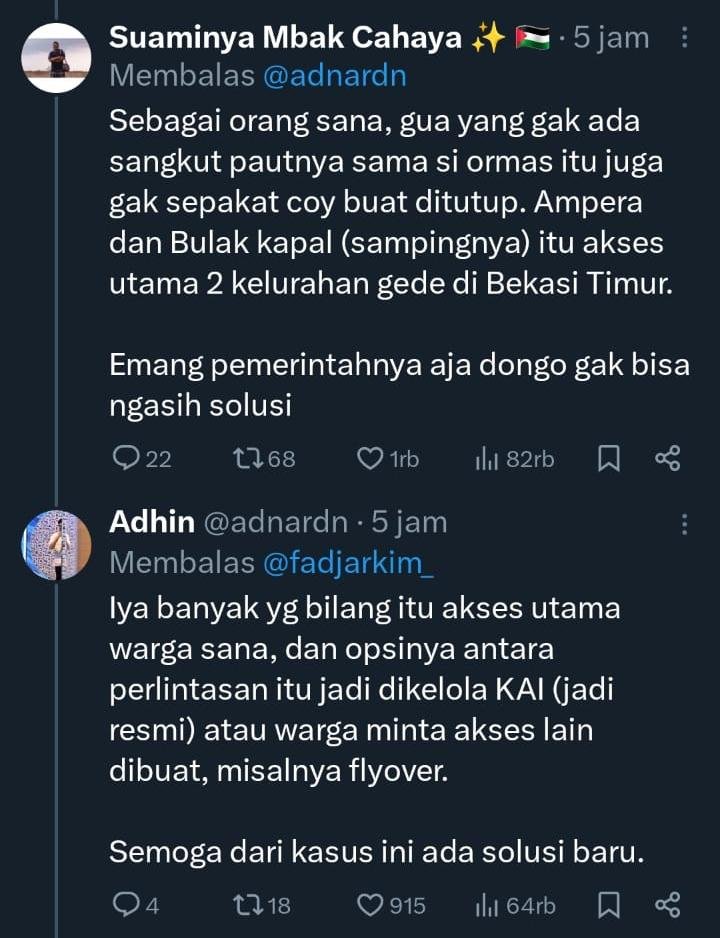Open more options menu on Adhin's tweet
The image size is (720, 938).
685,522
